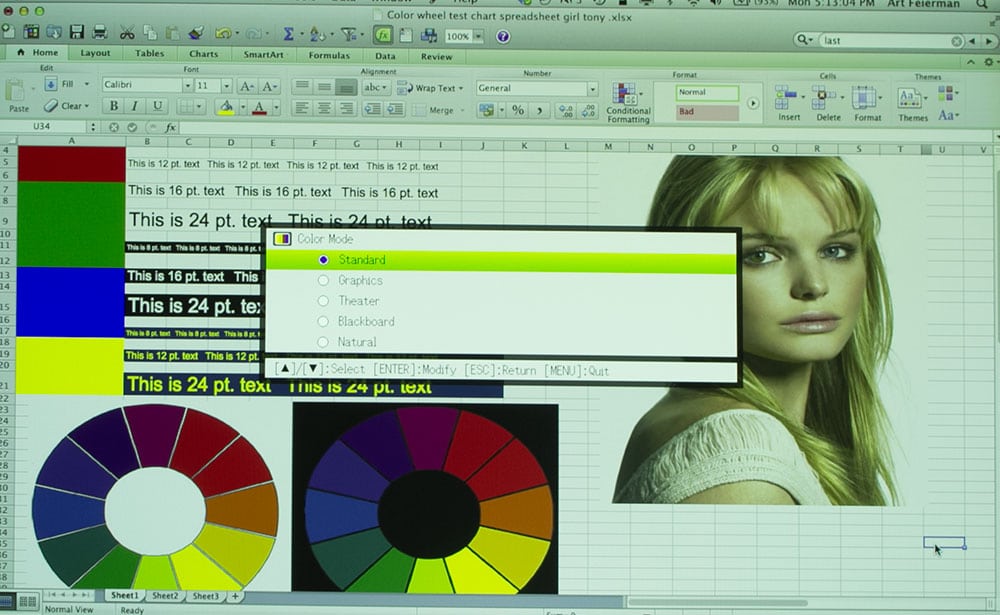Image resolution: width=1000 pixels, height=615 pixels.
Task: Center text horizontally in the Alignment group
Action: coord(324,108)
